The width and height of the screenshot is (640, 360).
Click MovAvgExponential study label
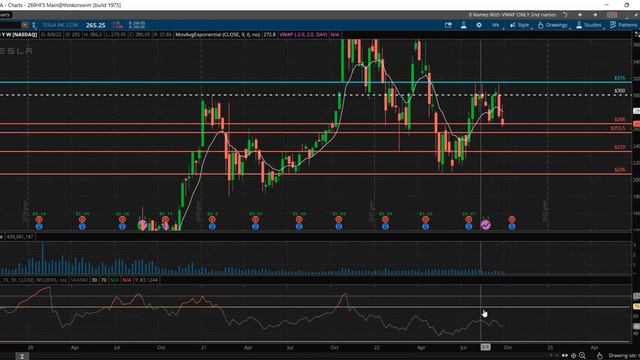(218, 35)
